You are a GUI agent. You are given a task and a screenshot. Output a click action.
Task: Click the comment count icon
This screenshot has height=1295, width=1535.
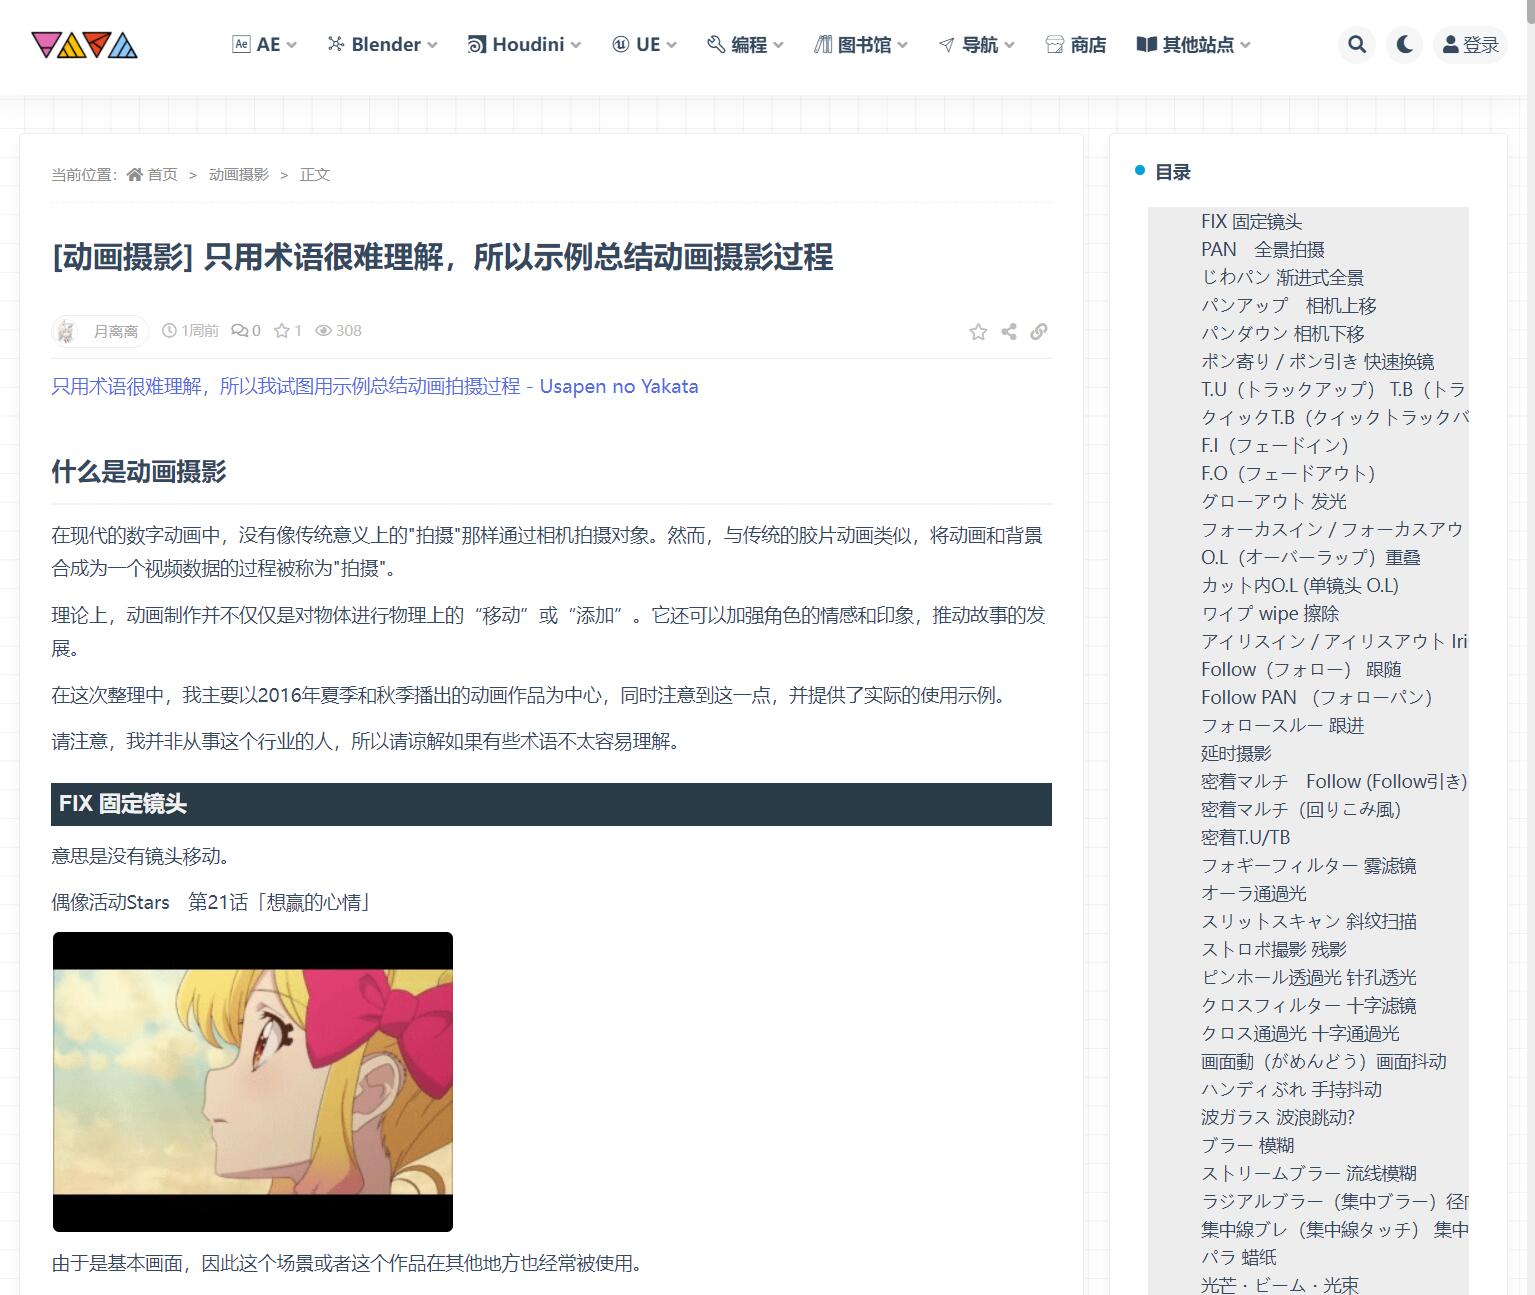click(x=240, y=331)
